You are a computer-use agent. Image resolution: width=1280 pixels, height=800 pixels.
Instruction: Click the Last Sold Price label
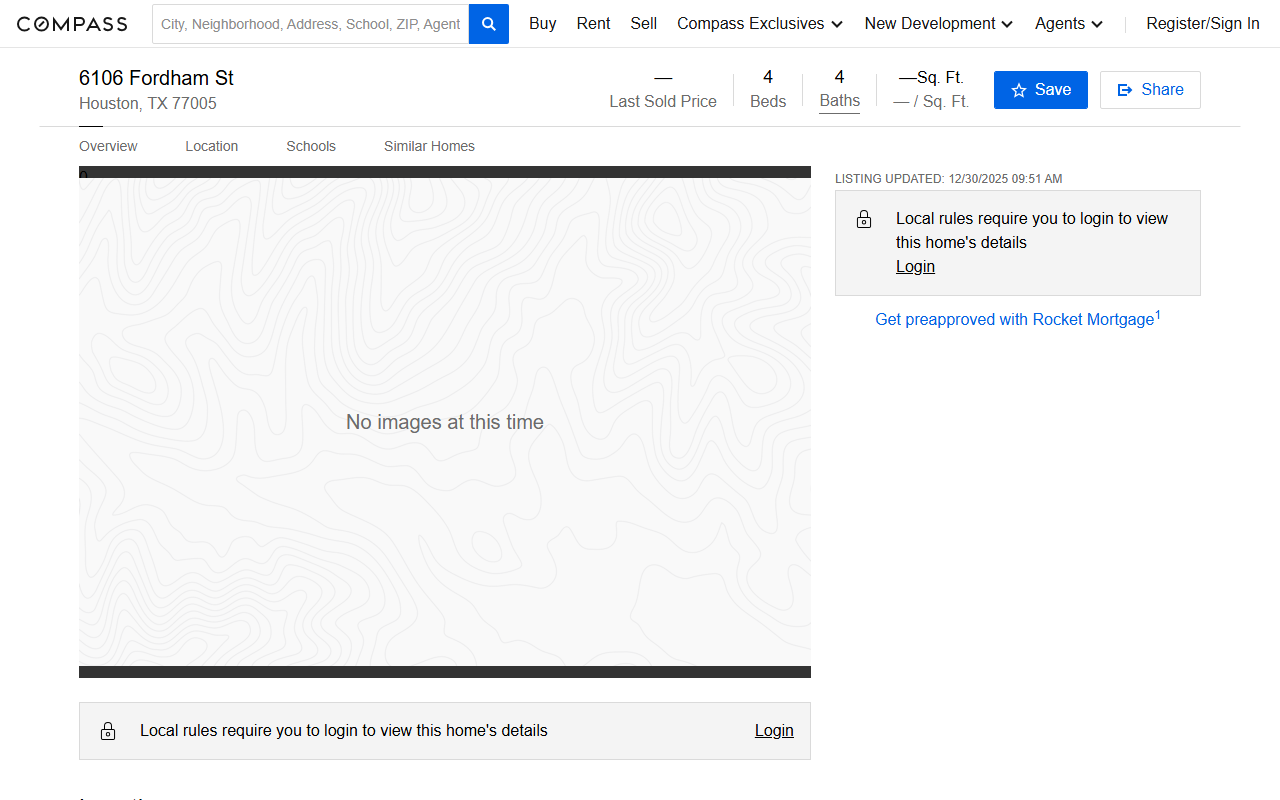click(663, 101)
